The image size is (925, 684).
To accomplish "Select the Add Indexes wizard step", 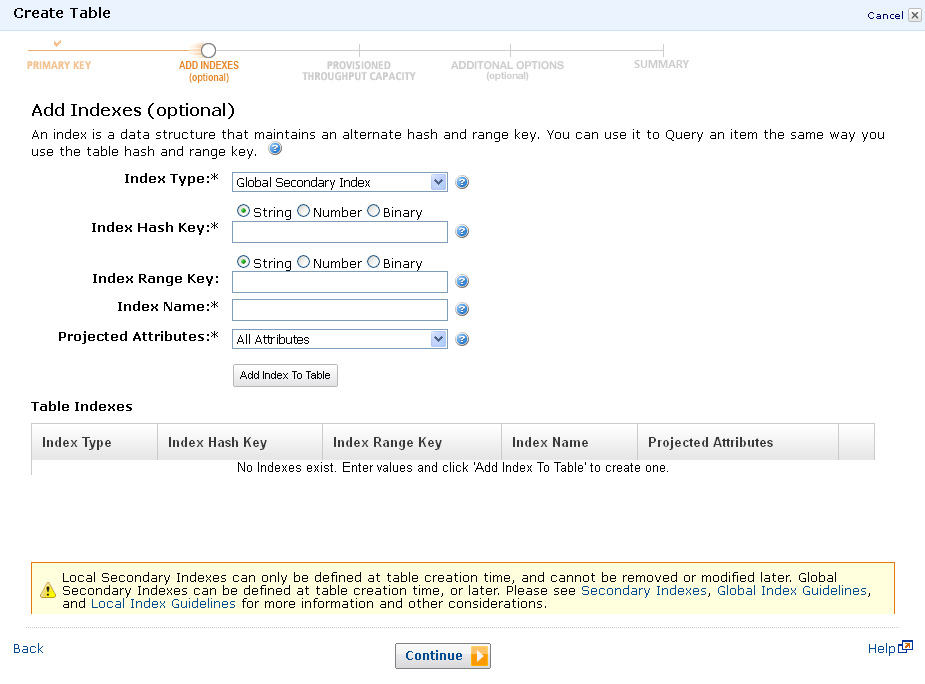I will coord(208,70).
